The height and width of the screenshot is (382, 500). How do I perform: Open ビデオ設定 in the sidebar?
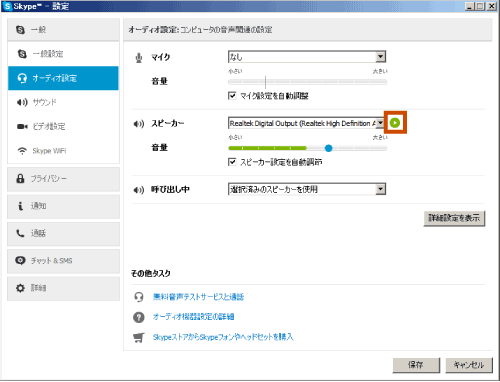[x=63, y=126]
